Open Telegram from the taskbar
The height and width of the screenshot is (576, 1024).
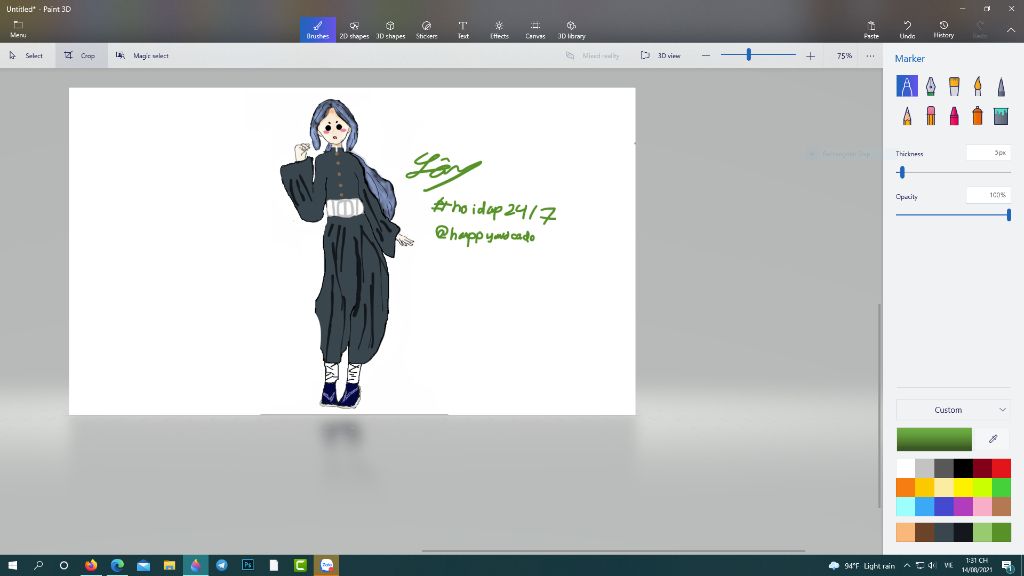(x=222, y=565)
